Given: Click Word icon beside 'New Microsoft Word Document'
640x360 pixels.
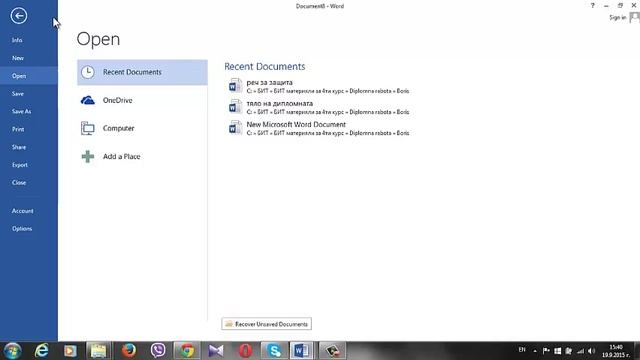Looking at the screenshot, I should 235,128.
